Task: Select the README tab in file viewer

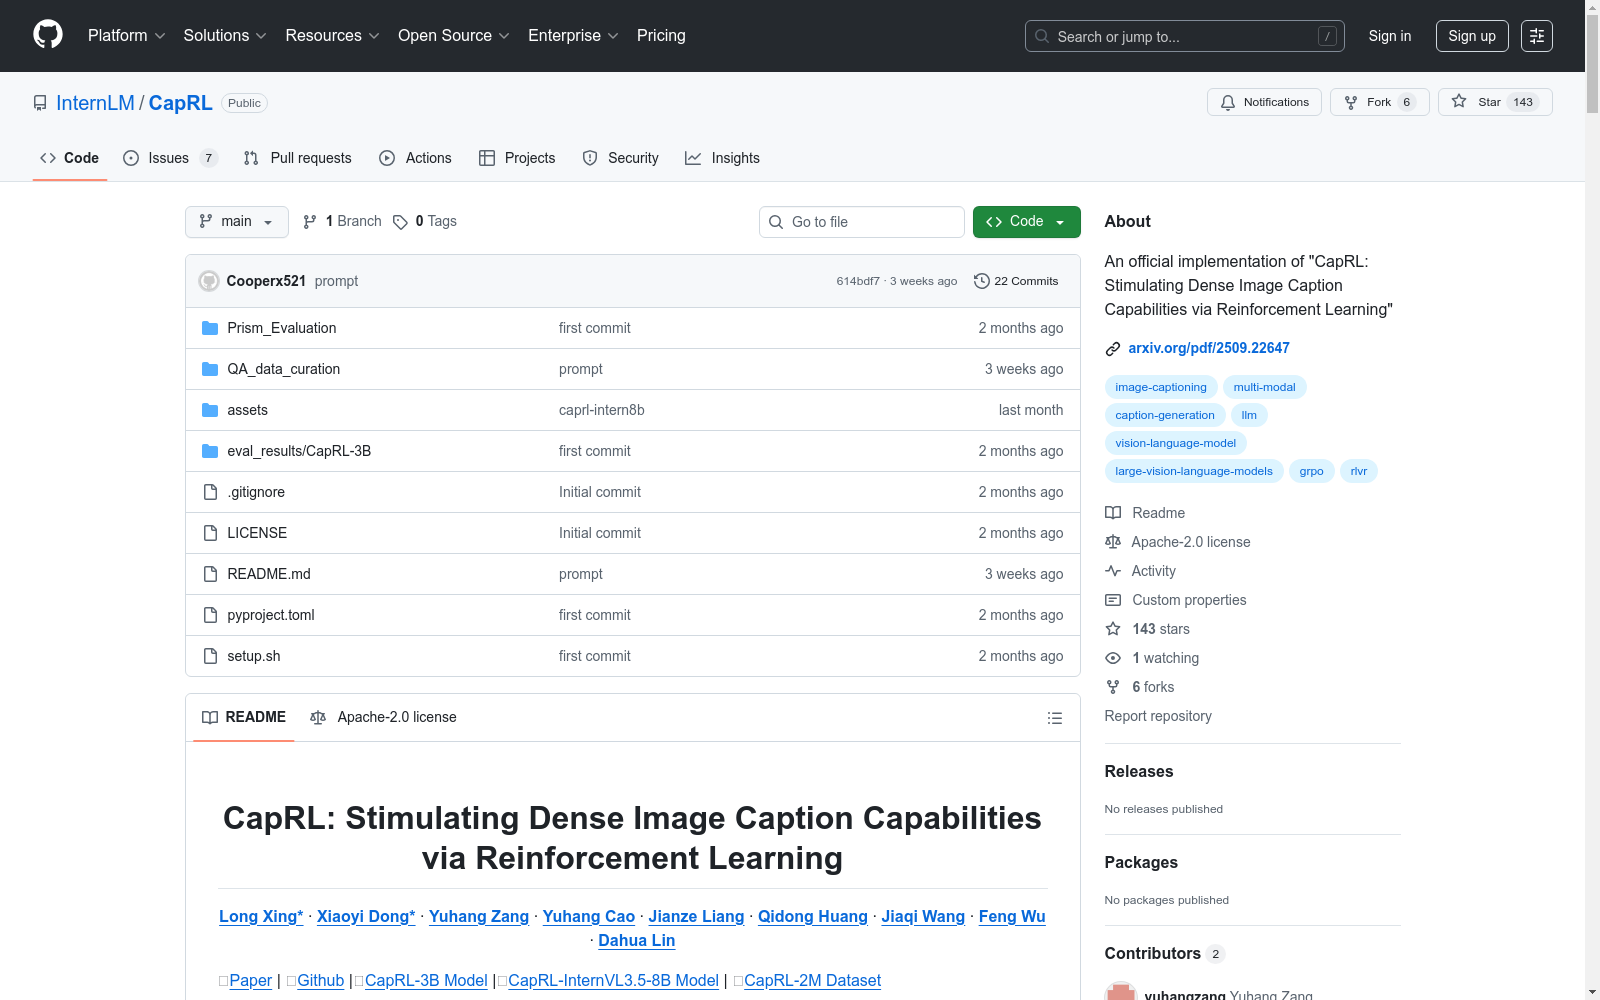Action: tap(244, 717)
